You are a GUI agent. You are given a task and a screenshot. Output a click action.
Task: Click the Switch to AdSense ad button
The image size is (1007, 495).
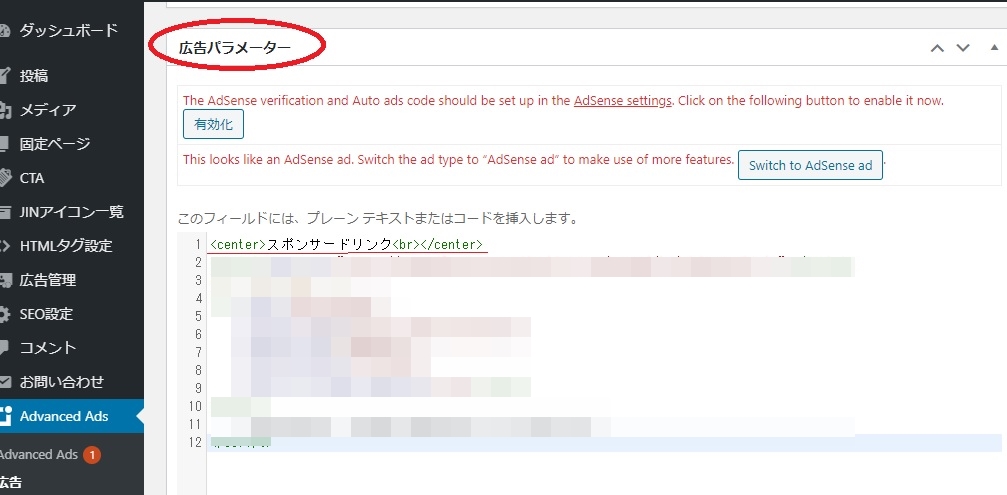tap(810, 166)
